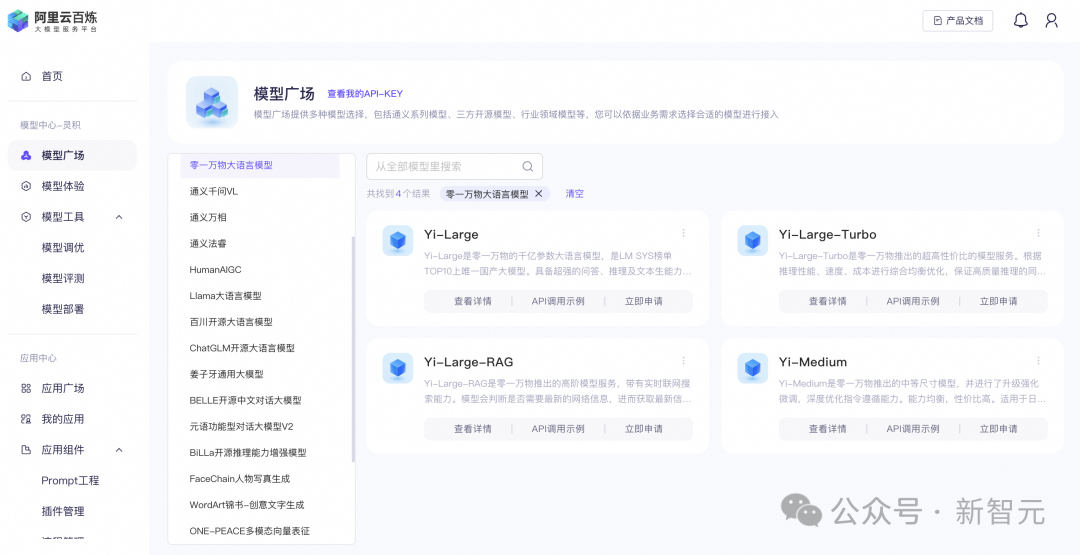Viewport: 1080px width, 555px height.
Task: Click 立即申请 on Yi-Large card
Action: (643, 302)
